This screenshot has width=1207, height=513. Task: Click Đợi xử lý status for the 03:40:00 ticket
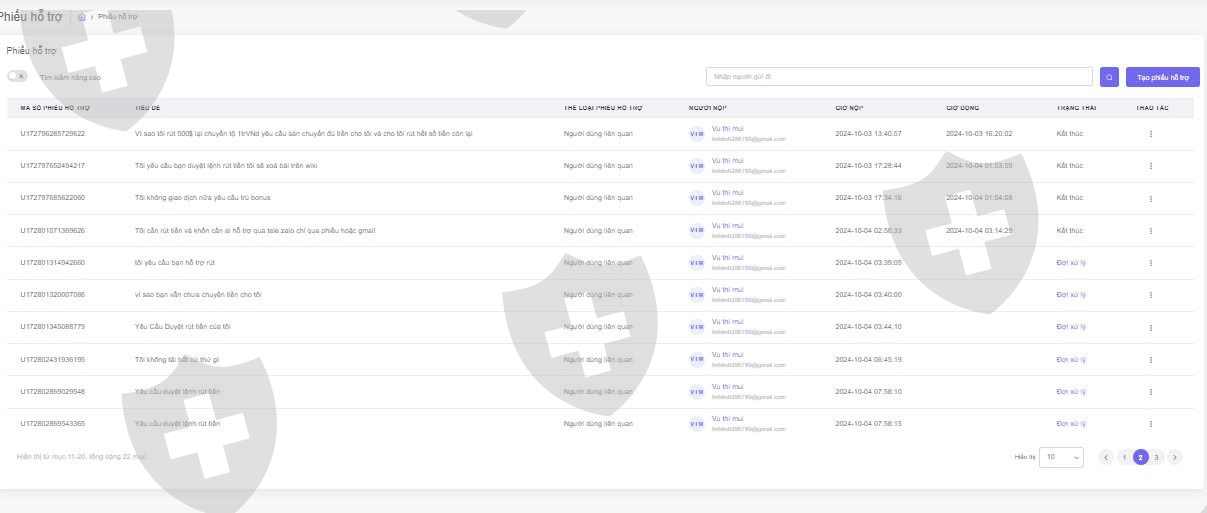pos(1071,295)
